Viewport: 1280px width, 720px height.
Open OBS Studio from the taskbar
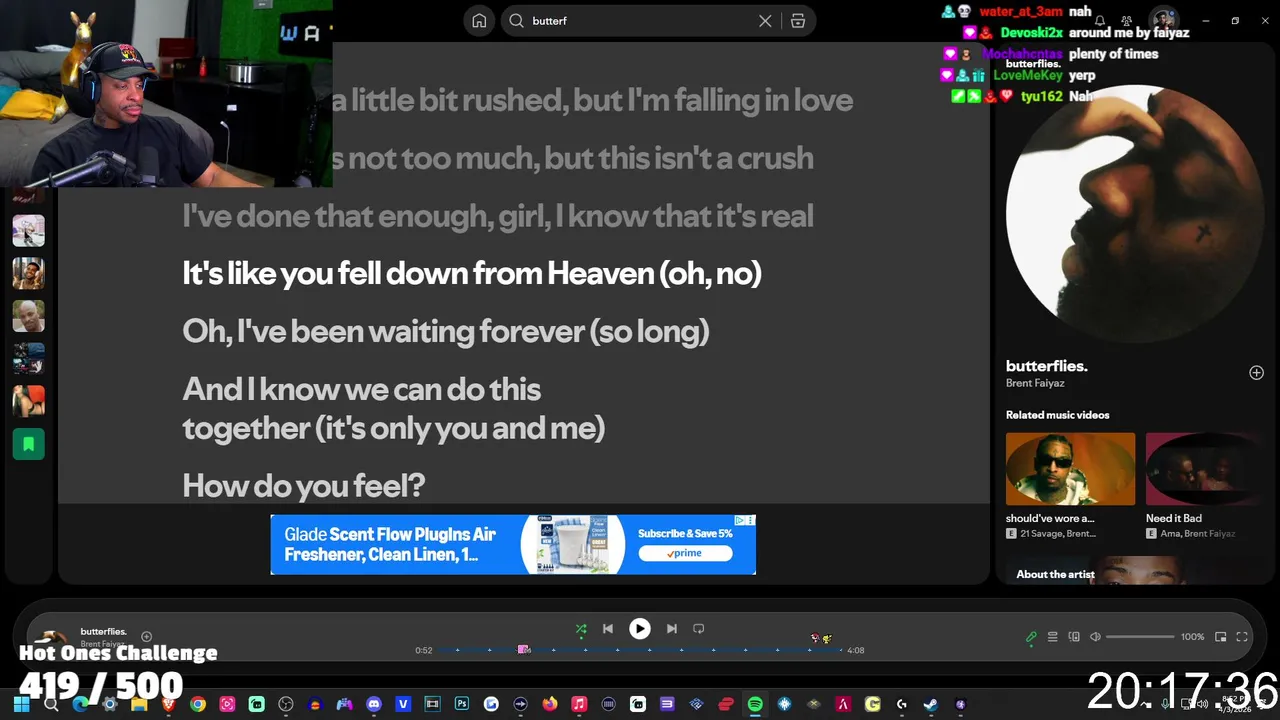coord(286,704)
